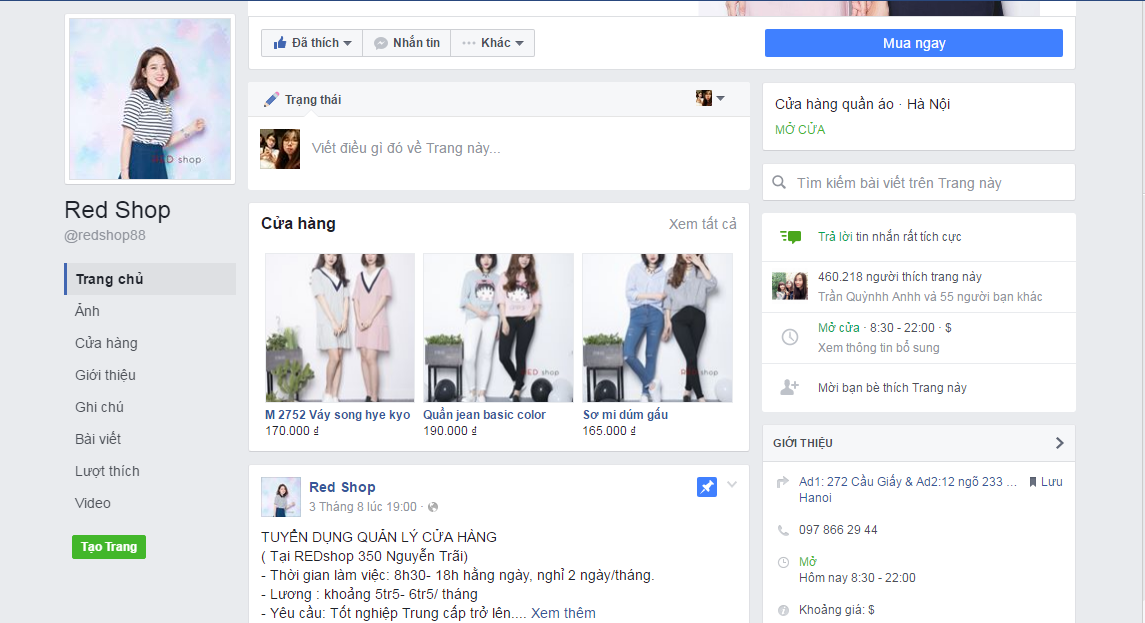Click the Mua ngay button
The image size is (1145, 623).
tap(913, 41)
